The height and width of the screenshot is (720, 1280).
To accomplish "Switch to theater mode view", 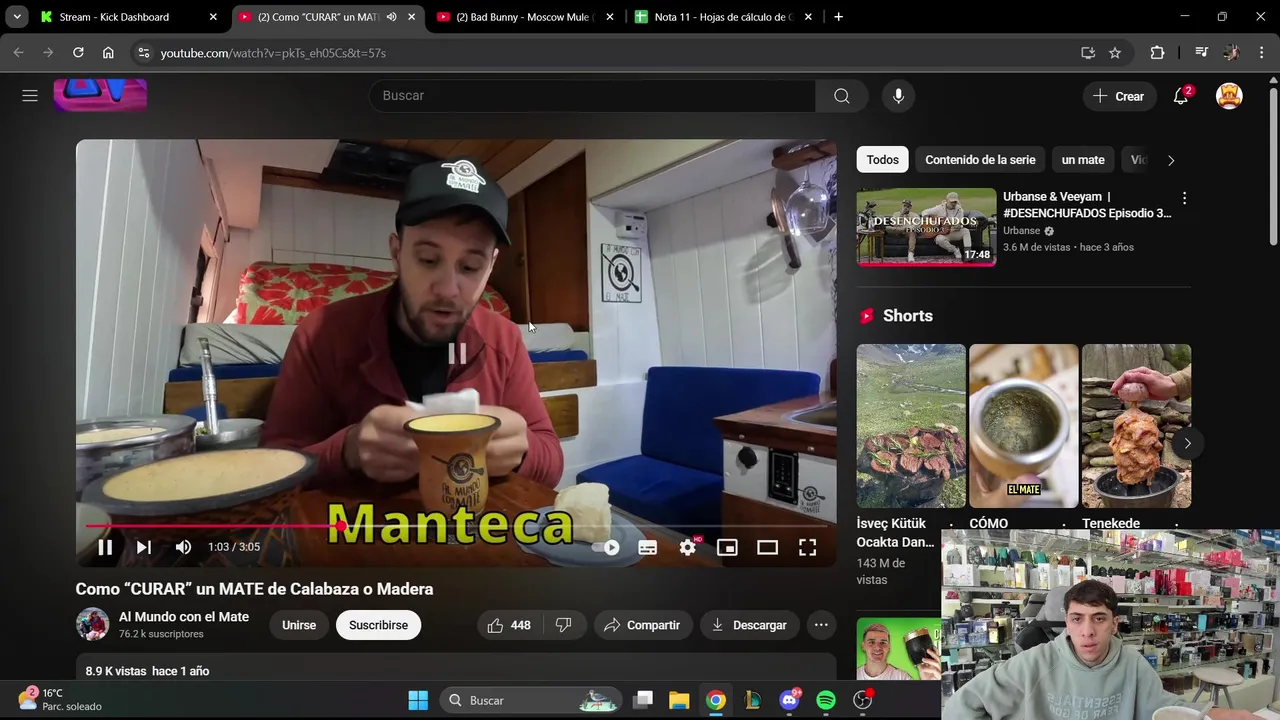I will [x=767, y=547].
